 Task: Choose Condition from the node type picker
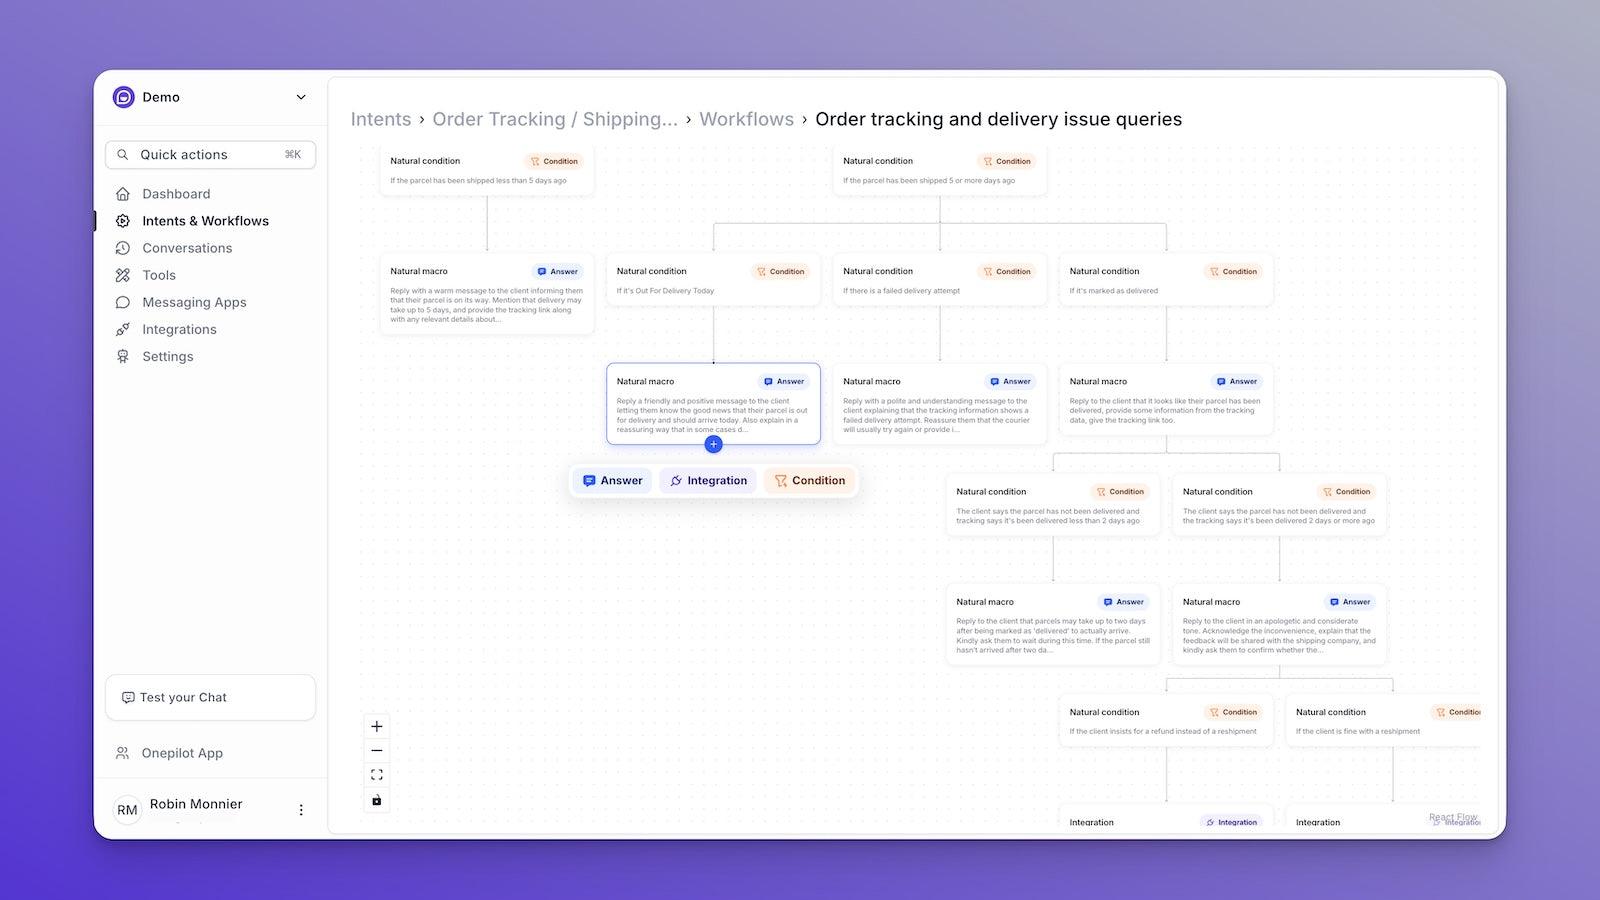[810, 480]
